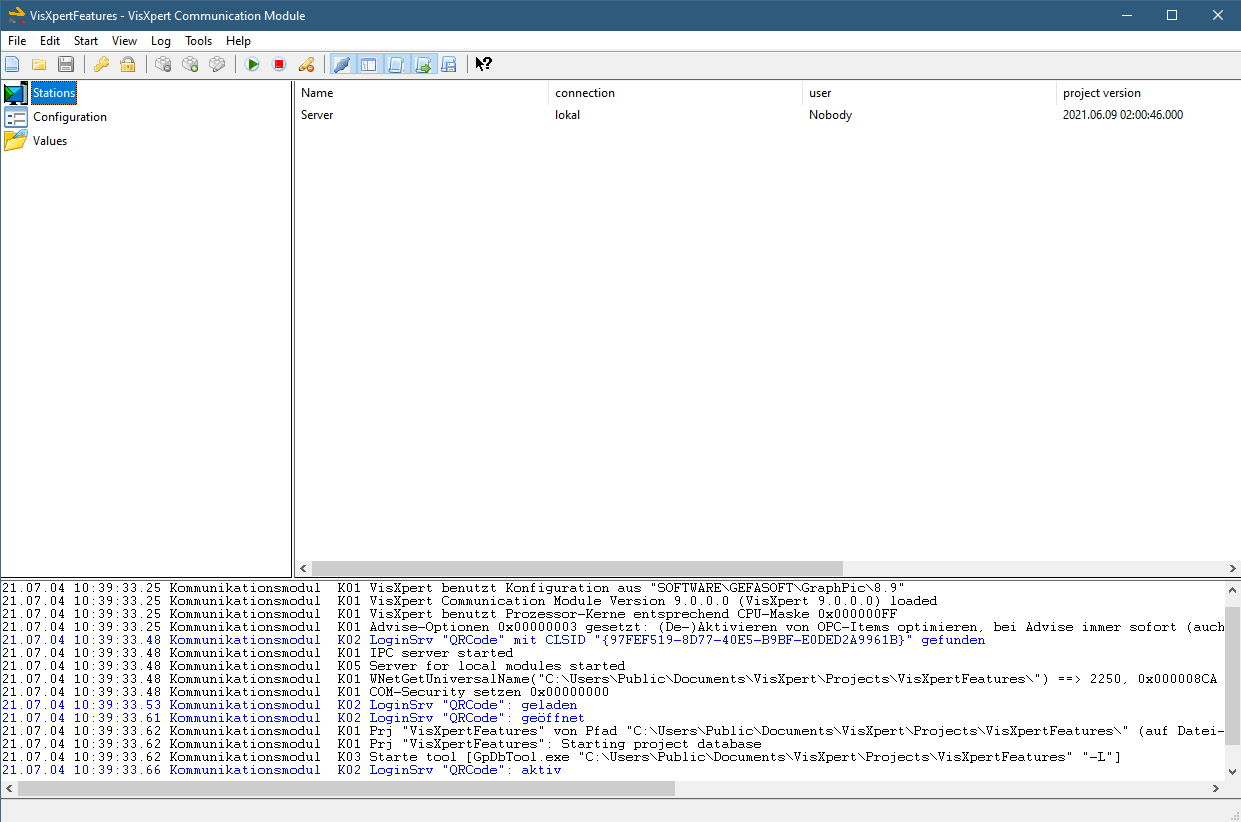The height and width of the screenshot is (822, 1241).
Task: Activate context help with arrow-question icon
Action: [x=483, y=64]
